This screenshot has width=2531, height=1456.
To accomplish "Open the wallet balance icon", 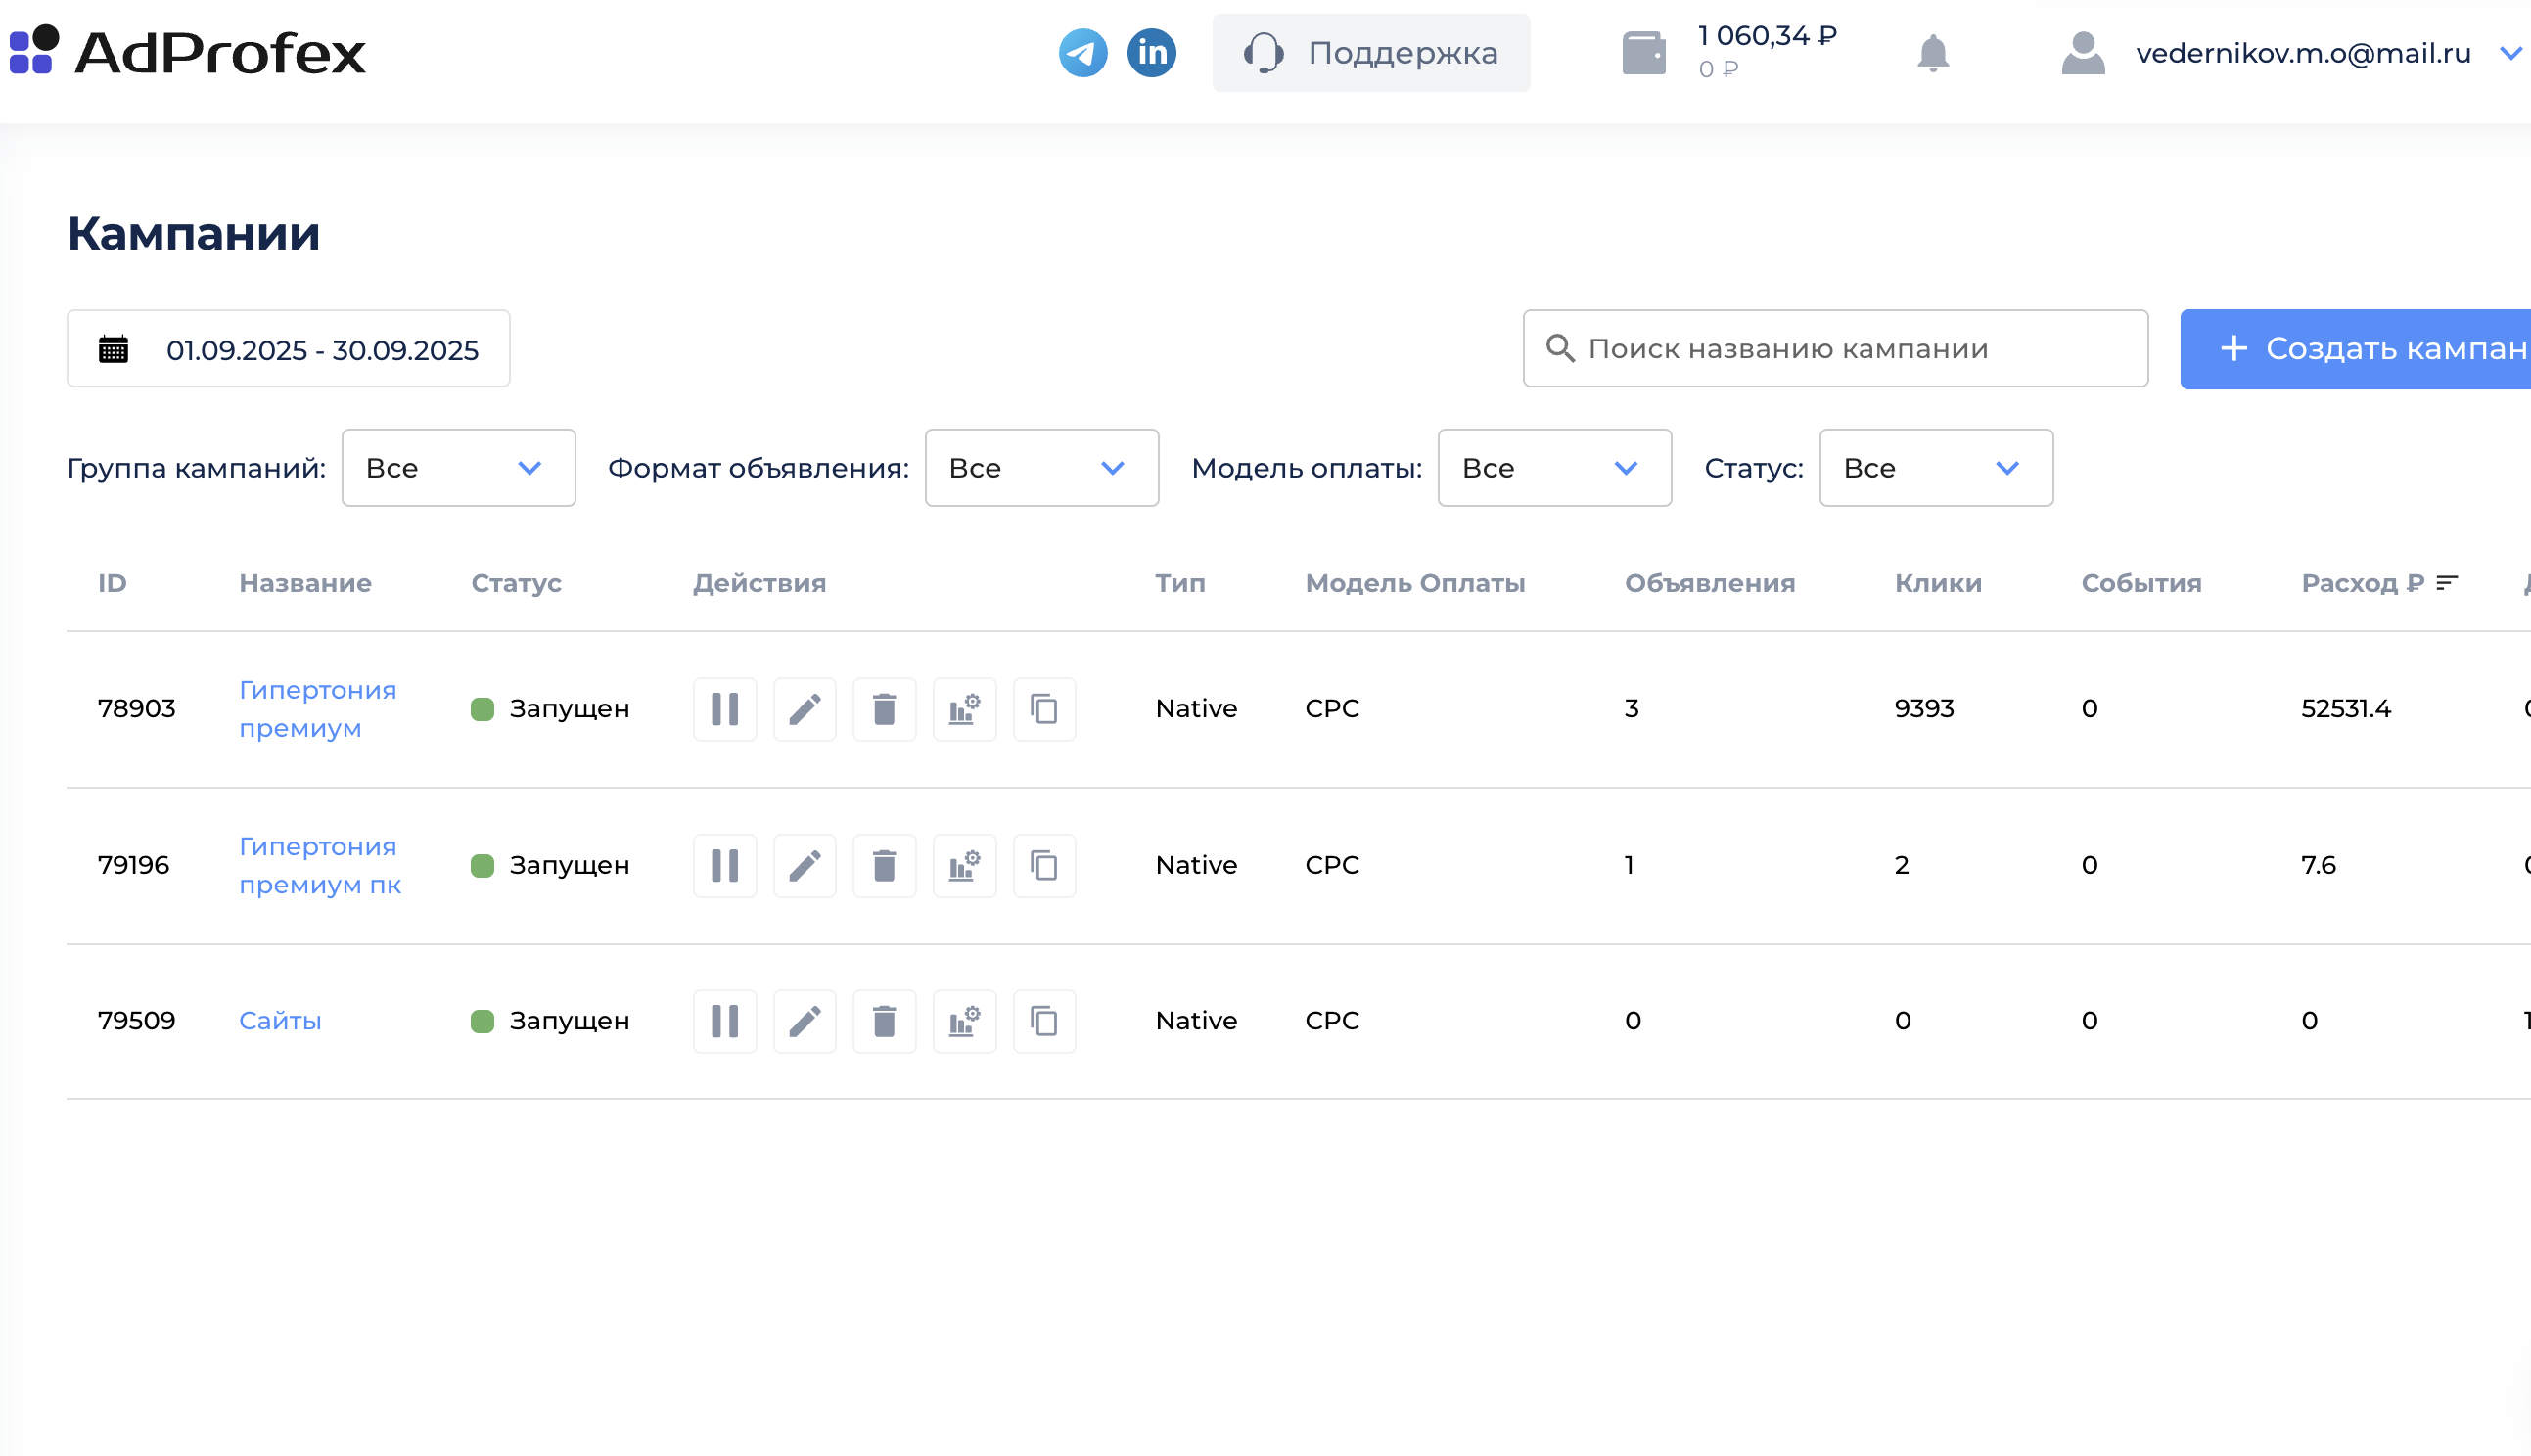I will [x=1643, y=53].
